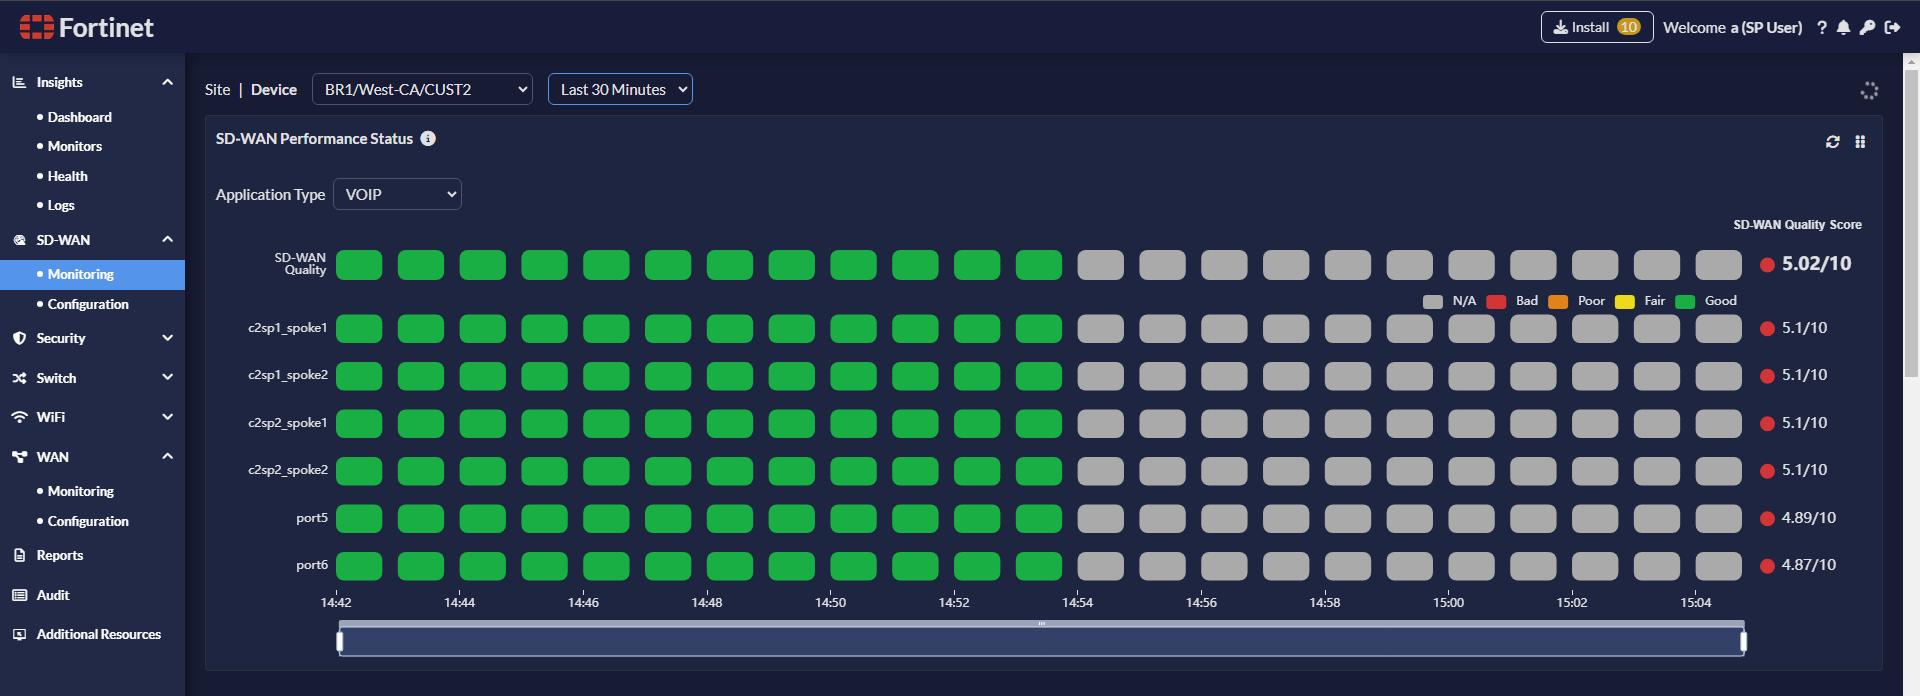Screen dimensions: 1920x696
Task: Click the timeline range left handle
Action: pyautogui.click(x=340, y=641)
